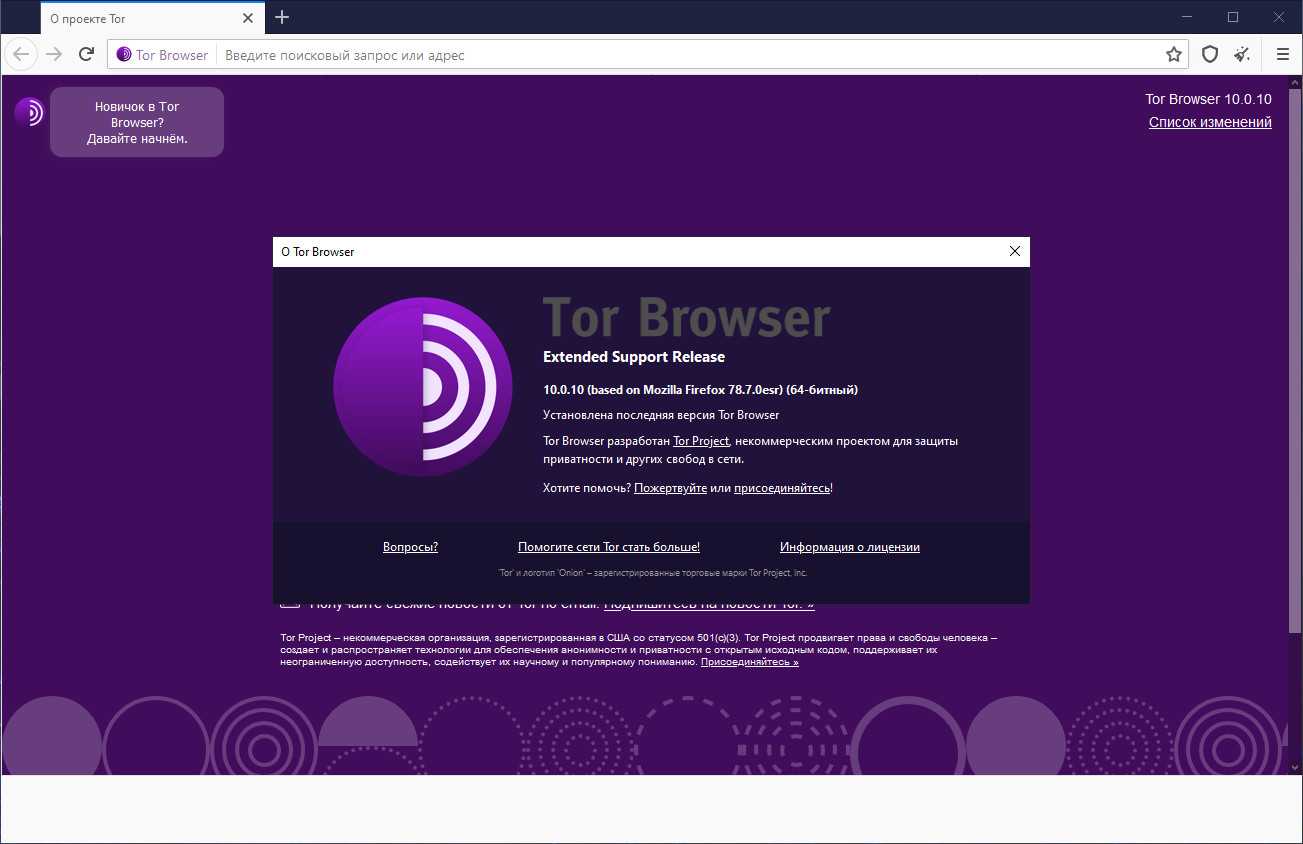Open the 'Список изменений' changelog link
The width and height of the screenshot is (1303, 844).
tap(1210, 122)
